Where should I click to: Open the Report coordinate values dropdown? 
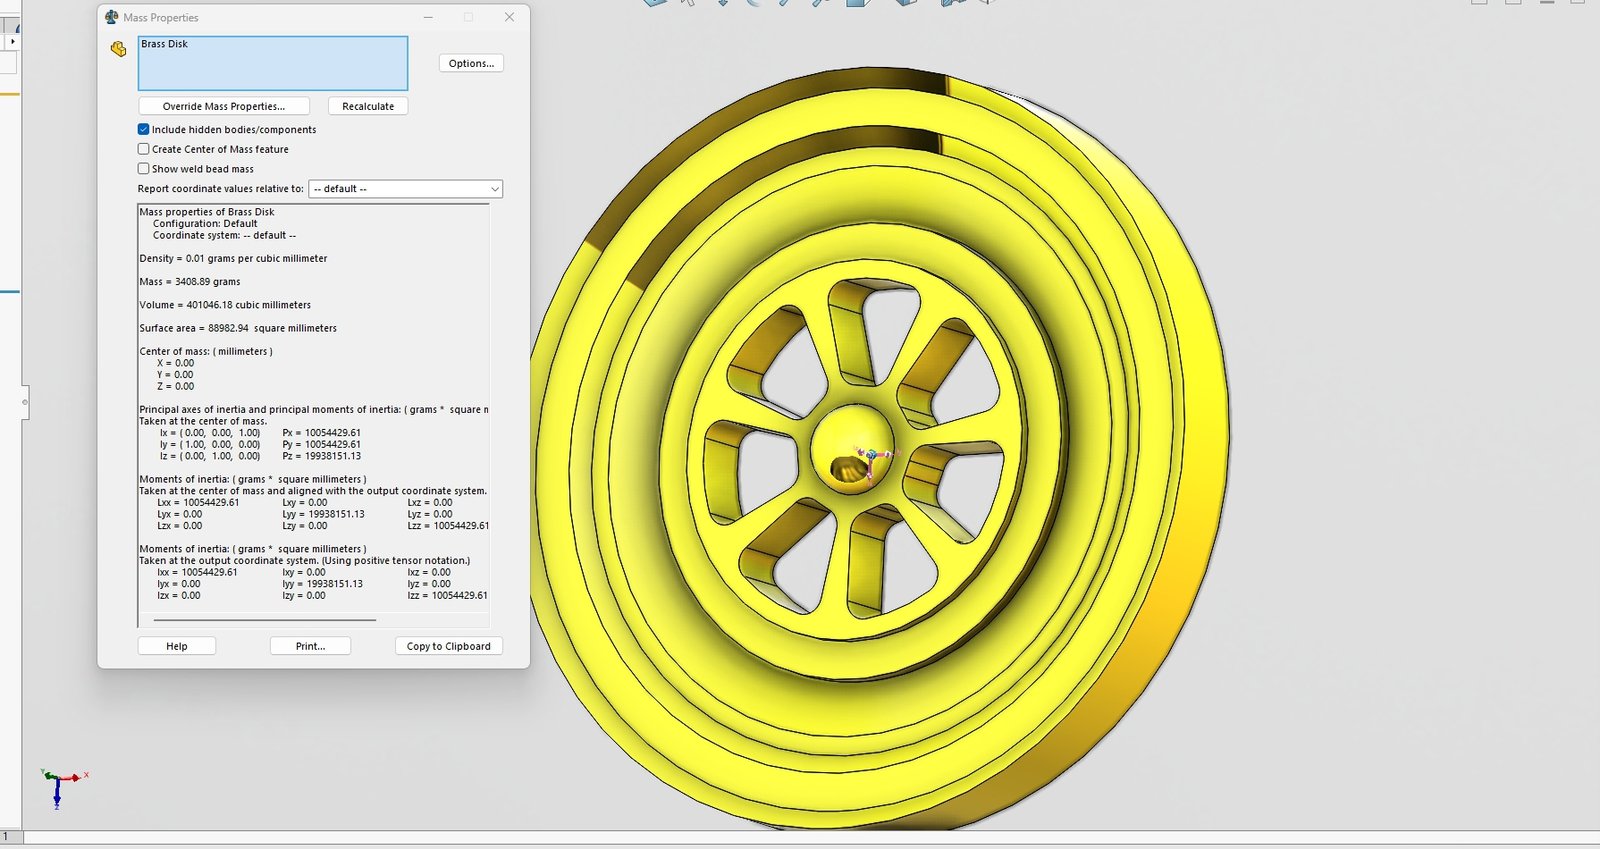[405, 189]
